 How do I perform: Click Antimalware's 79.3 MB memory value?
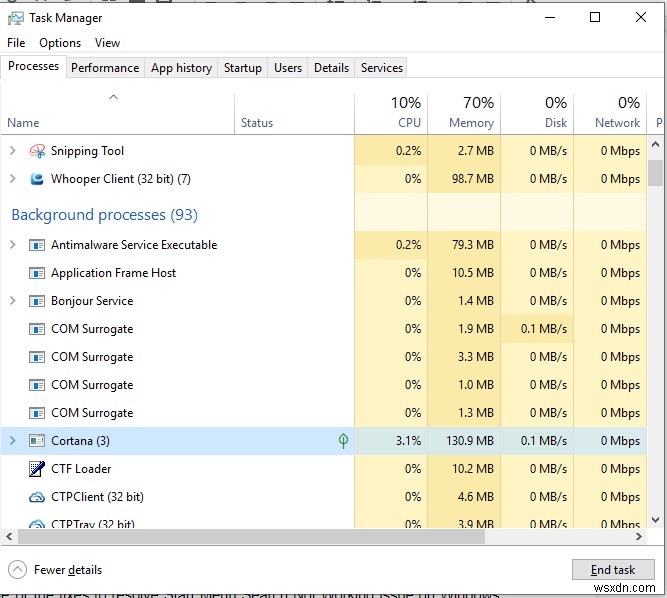pos(473,245)
